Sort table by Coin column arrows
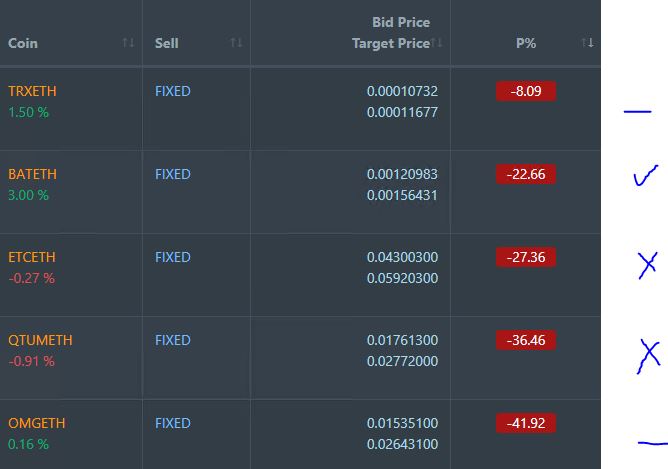The width and height of the screenshot is (668, 469). click(x=128, y=43)
